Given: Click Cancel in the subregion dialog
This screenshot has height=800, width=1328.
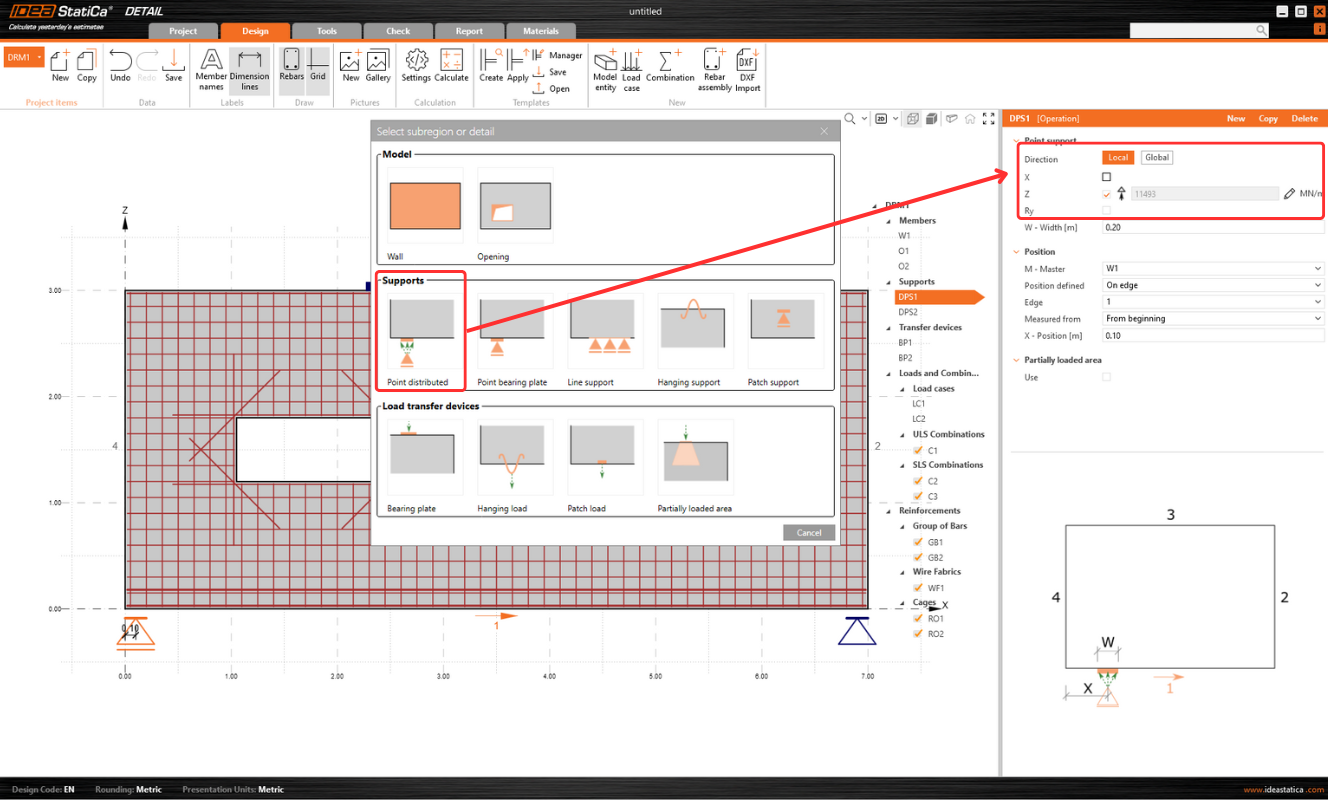Looking at the screenshot, I should (808, 532).
